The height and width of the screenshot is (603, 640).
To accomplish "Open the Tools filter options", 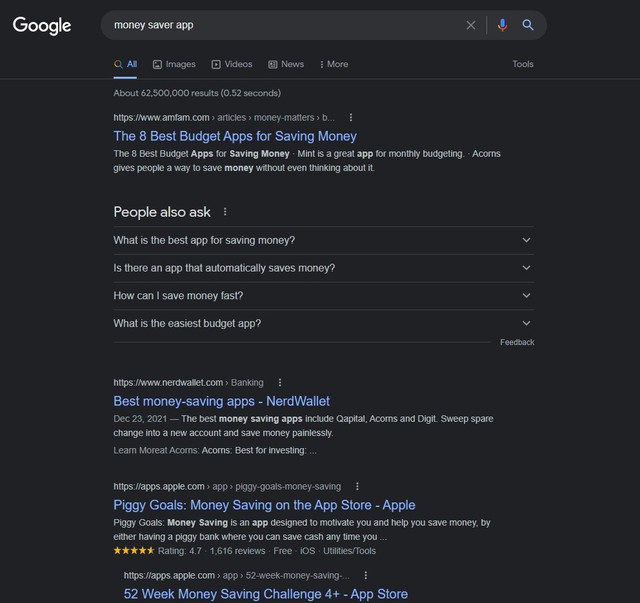I will (523, 64).
